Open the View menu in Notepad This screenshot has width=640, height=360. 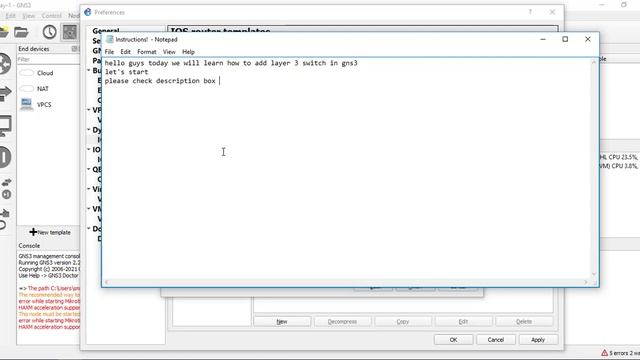(x=169, y=52)
